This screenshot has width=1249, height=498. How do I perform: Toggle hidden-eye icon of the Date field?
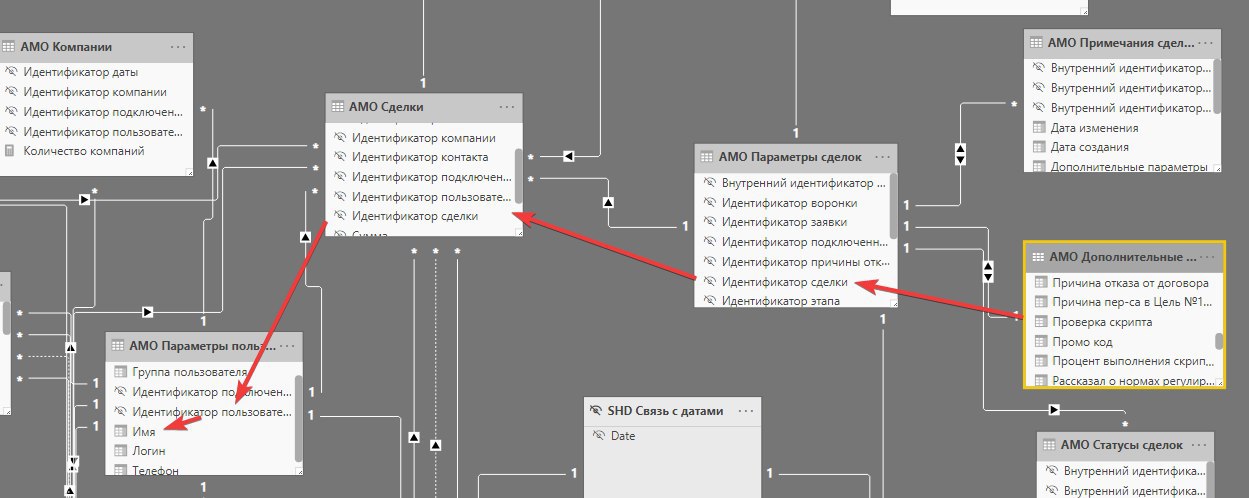pyautogui.click(x=598, y=436)
